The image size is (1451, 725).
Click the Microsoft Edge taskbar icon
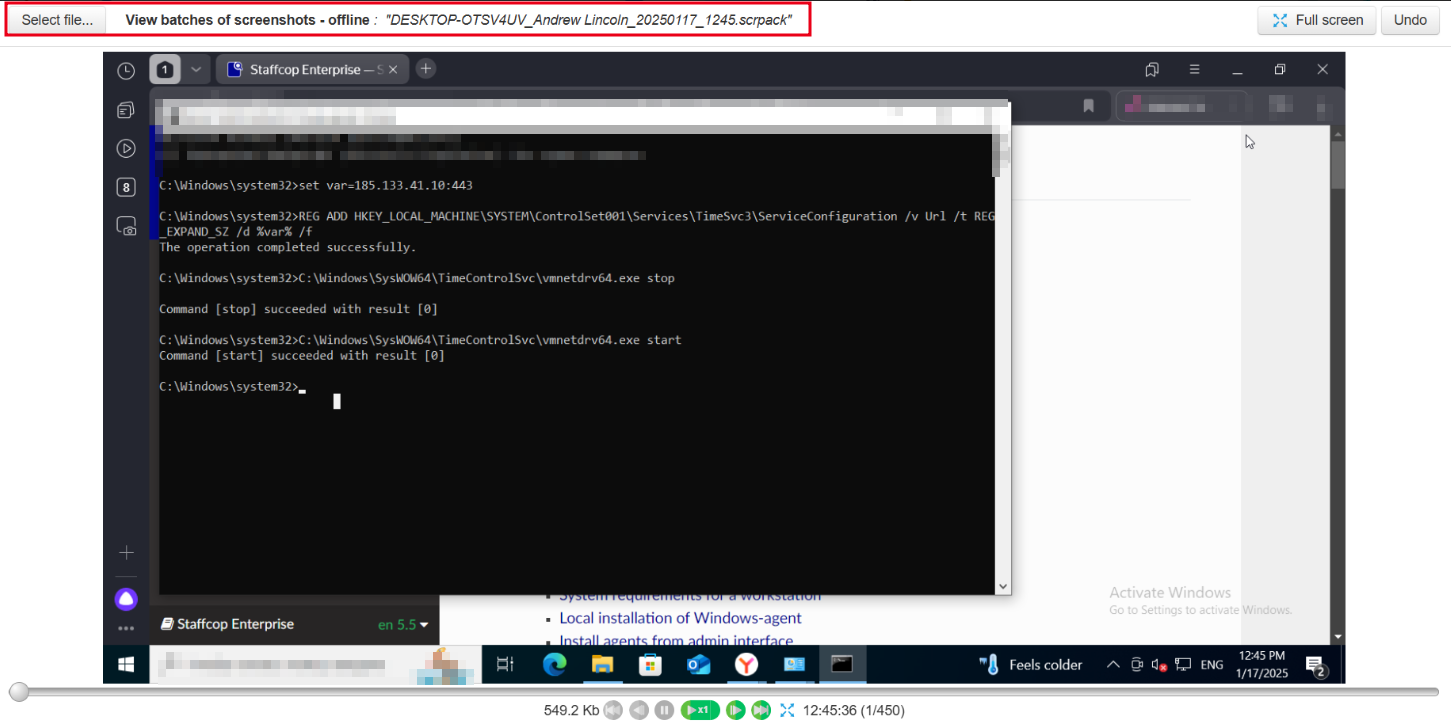[x=554, y=664]
